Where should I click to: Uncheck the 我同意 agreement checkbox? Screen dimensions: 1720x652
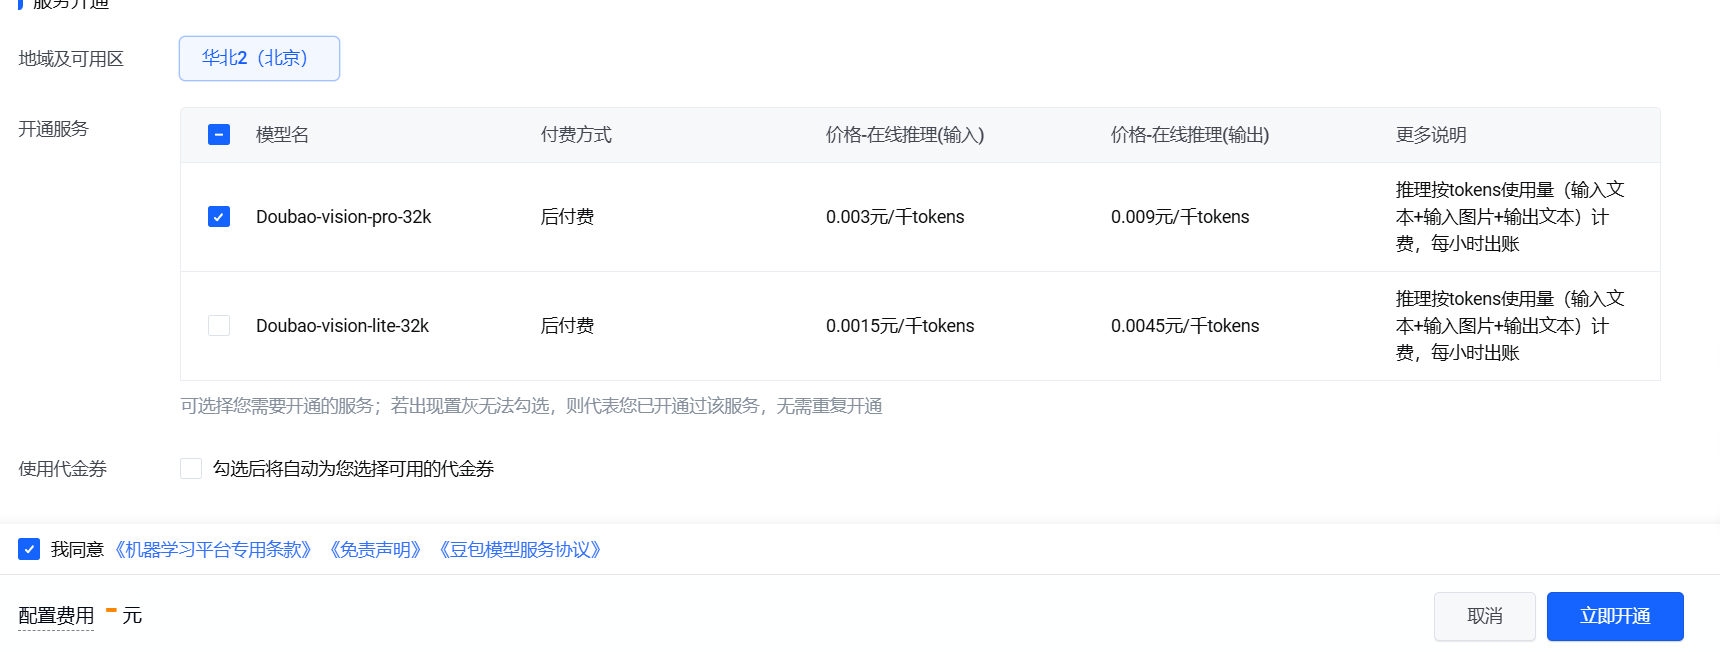point(29,549)
